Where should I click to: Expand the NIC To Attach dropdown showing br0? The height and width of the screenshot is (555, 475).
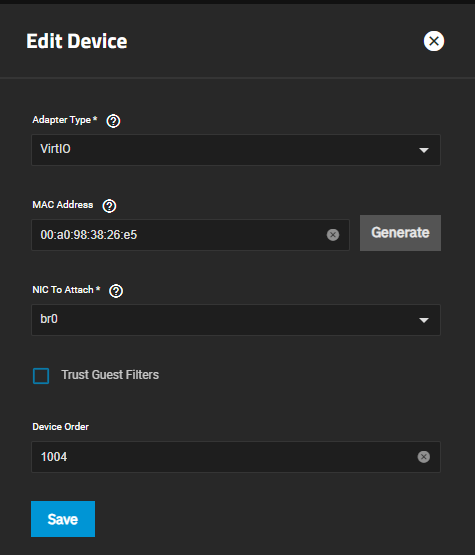pyautogui.click(x=236, y=320)
